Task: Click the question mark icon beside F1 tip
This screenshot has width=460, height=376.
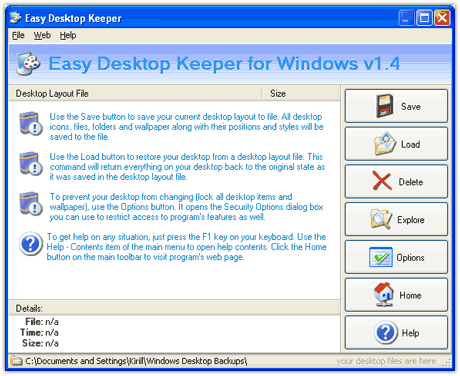Action: pyautogui.click(x=31, y=244)
